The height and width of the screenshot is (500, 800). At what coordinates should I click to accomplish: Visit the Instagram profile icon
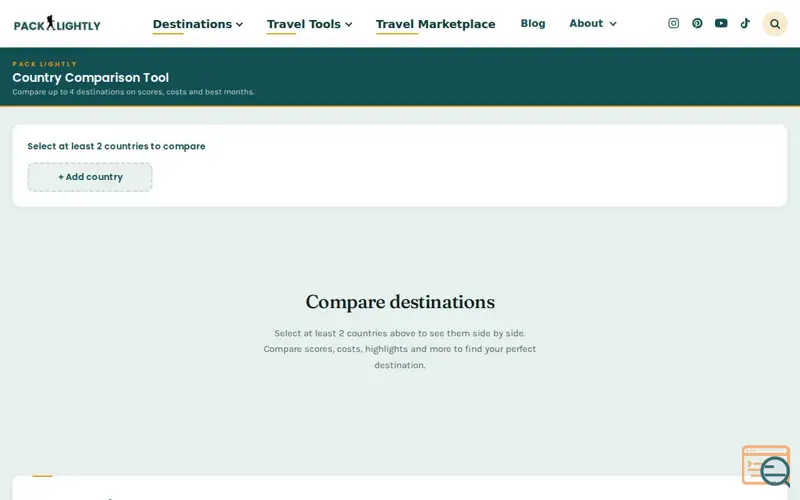(x=673, y=23)
